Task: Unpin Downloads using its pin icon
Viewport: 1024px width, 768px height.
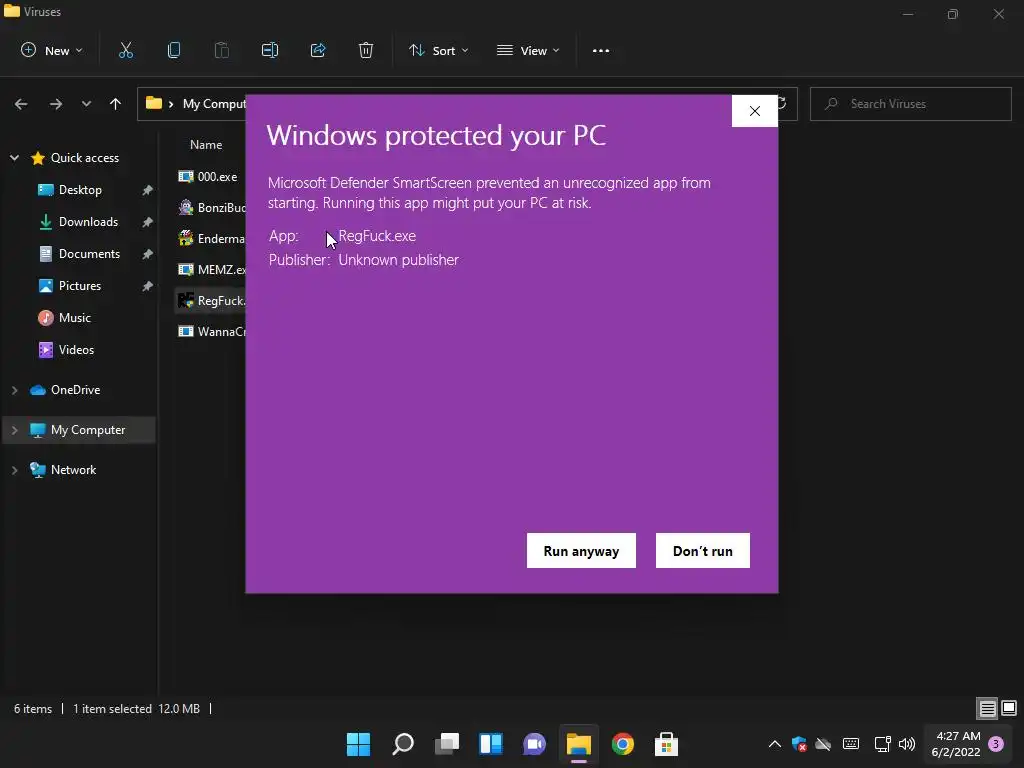Action: coord(148,222)
